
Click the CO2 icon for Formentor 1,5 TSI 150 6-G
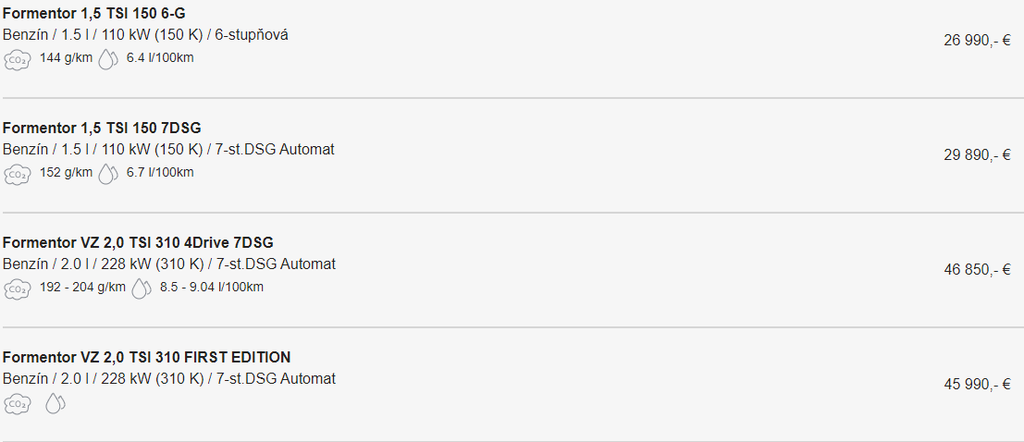click(16, 59)
